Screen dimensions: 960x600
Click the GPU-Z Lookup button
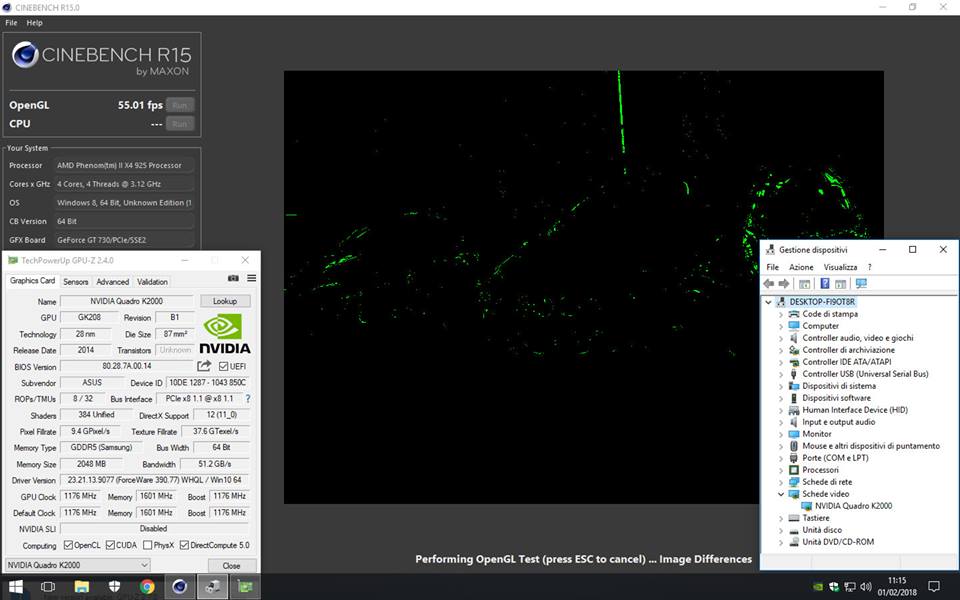coord(225,301)
